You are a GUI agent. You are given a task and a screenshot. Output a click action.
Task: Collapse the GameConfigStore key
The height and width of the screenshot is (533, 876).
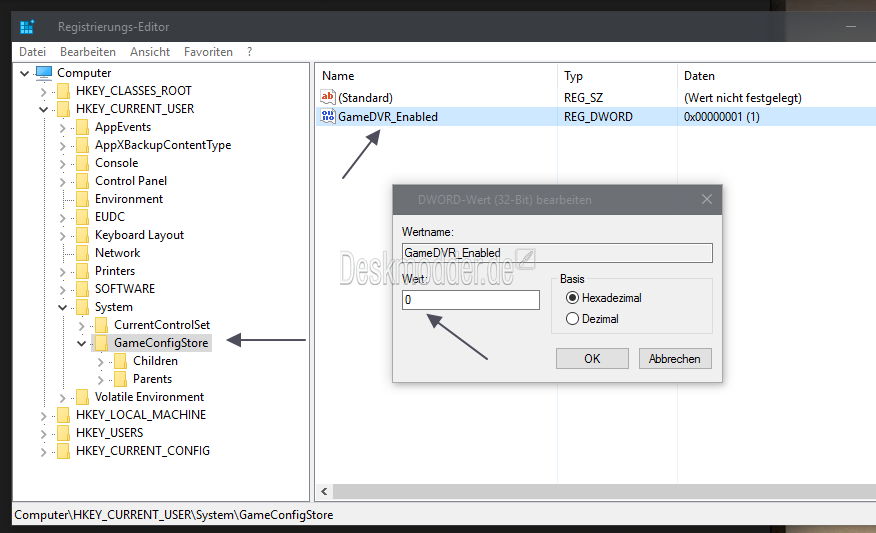tap(82, 344)
